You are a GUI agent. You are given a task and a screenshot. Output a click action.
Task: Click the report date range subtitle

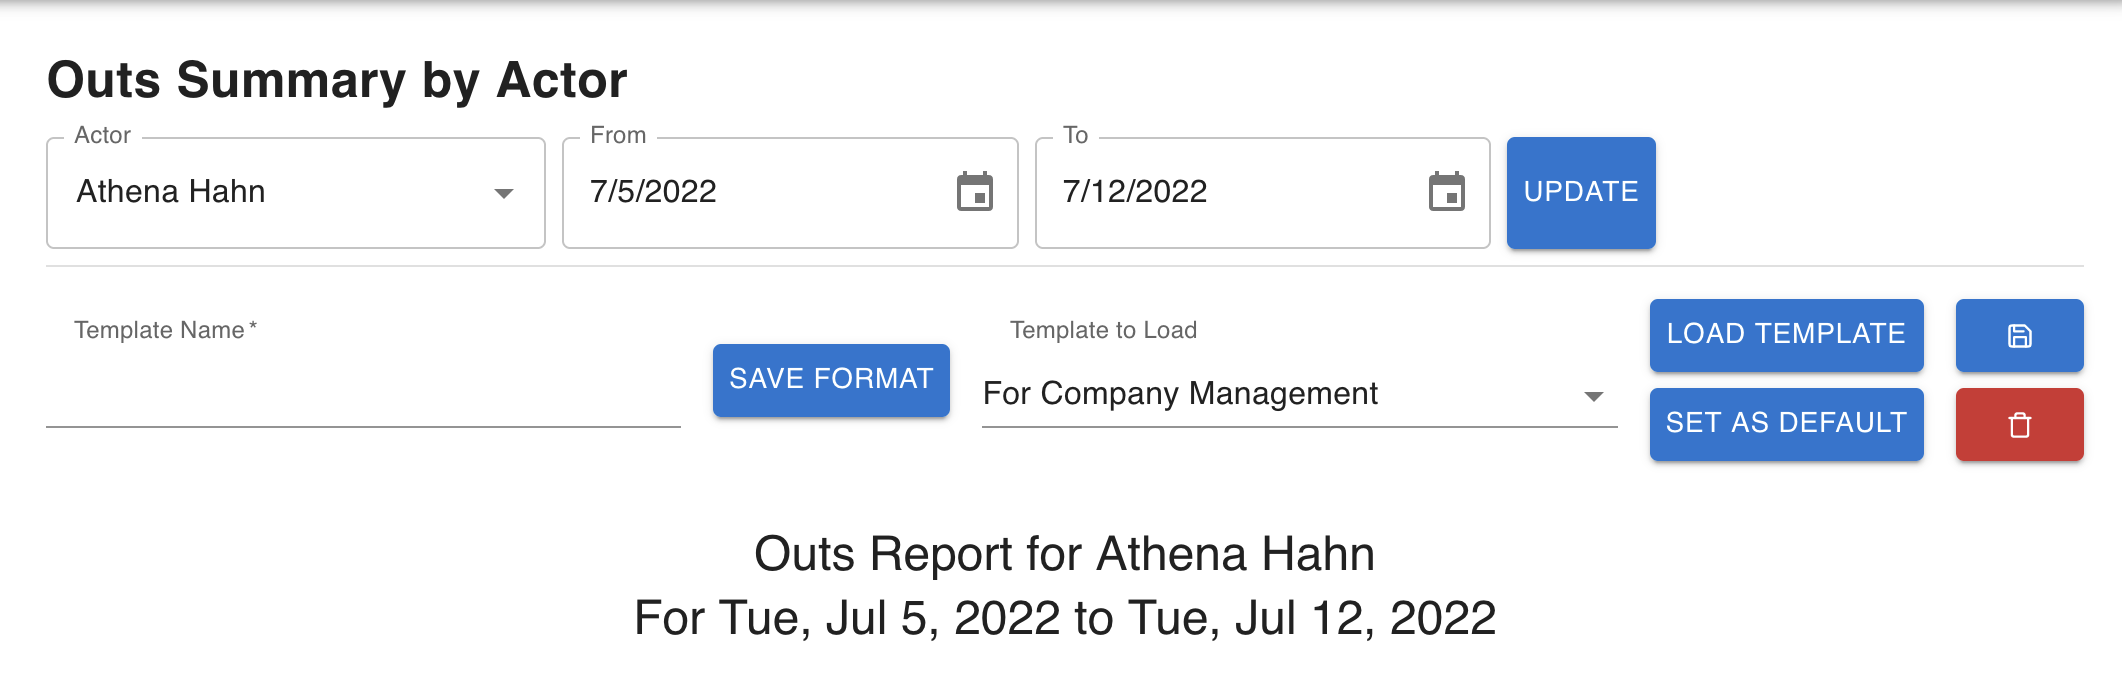tap(1064, 618)
